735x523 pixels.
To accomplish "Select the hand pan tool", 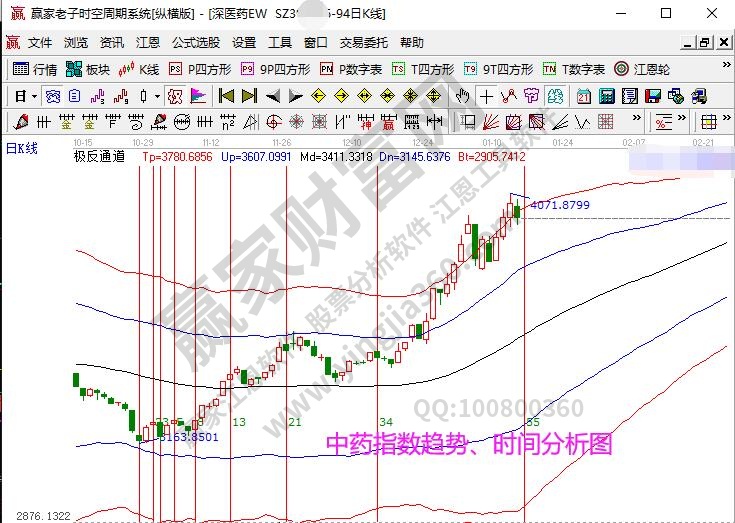I will 463,96.
